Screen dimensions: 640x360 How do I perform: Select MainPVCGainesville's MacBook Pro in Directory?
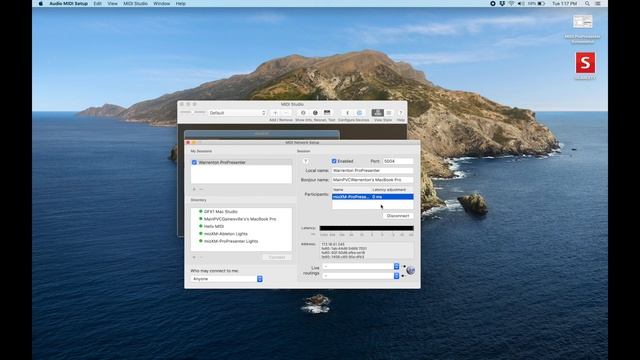coord(241,219)
